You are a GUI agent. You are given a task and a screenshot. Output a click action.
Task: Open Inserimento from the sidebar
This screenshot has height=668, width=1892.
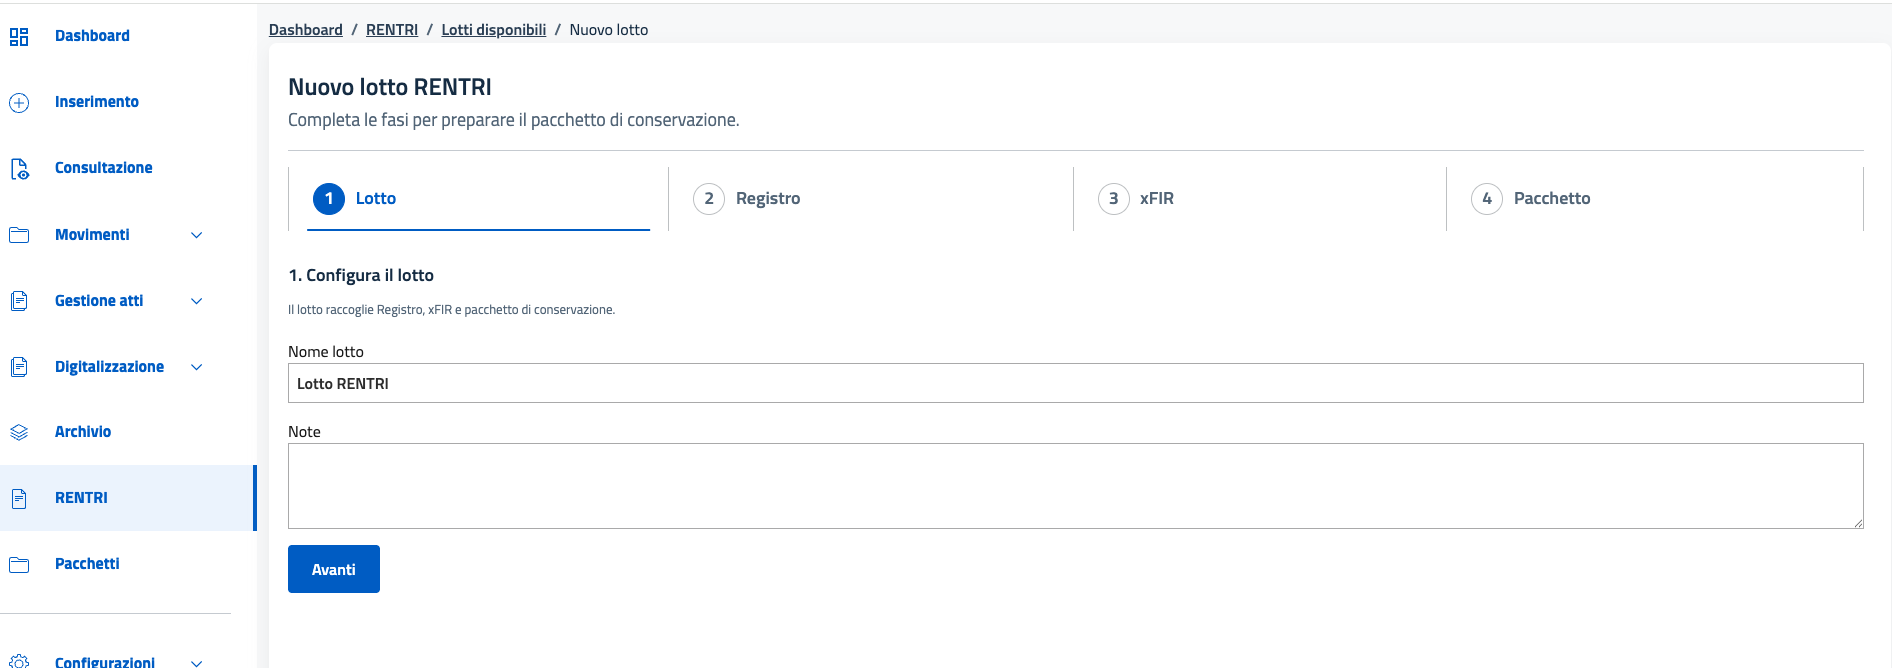(97, 102)
